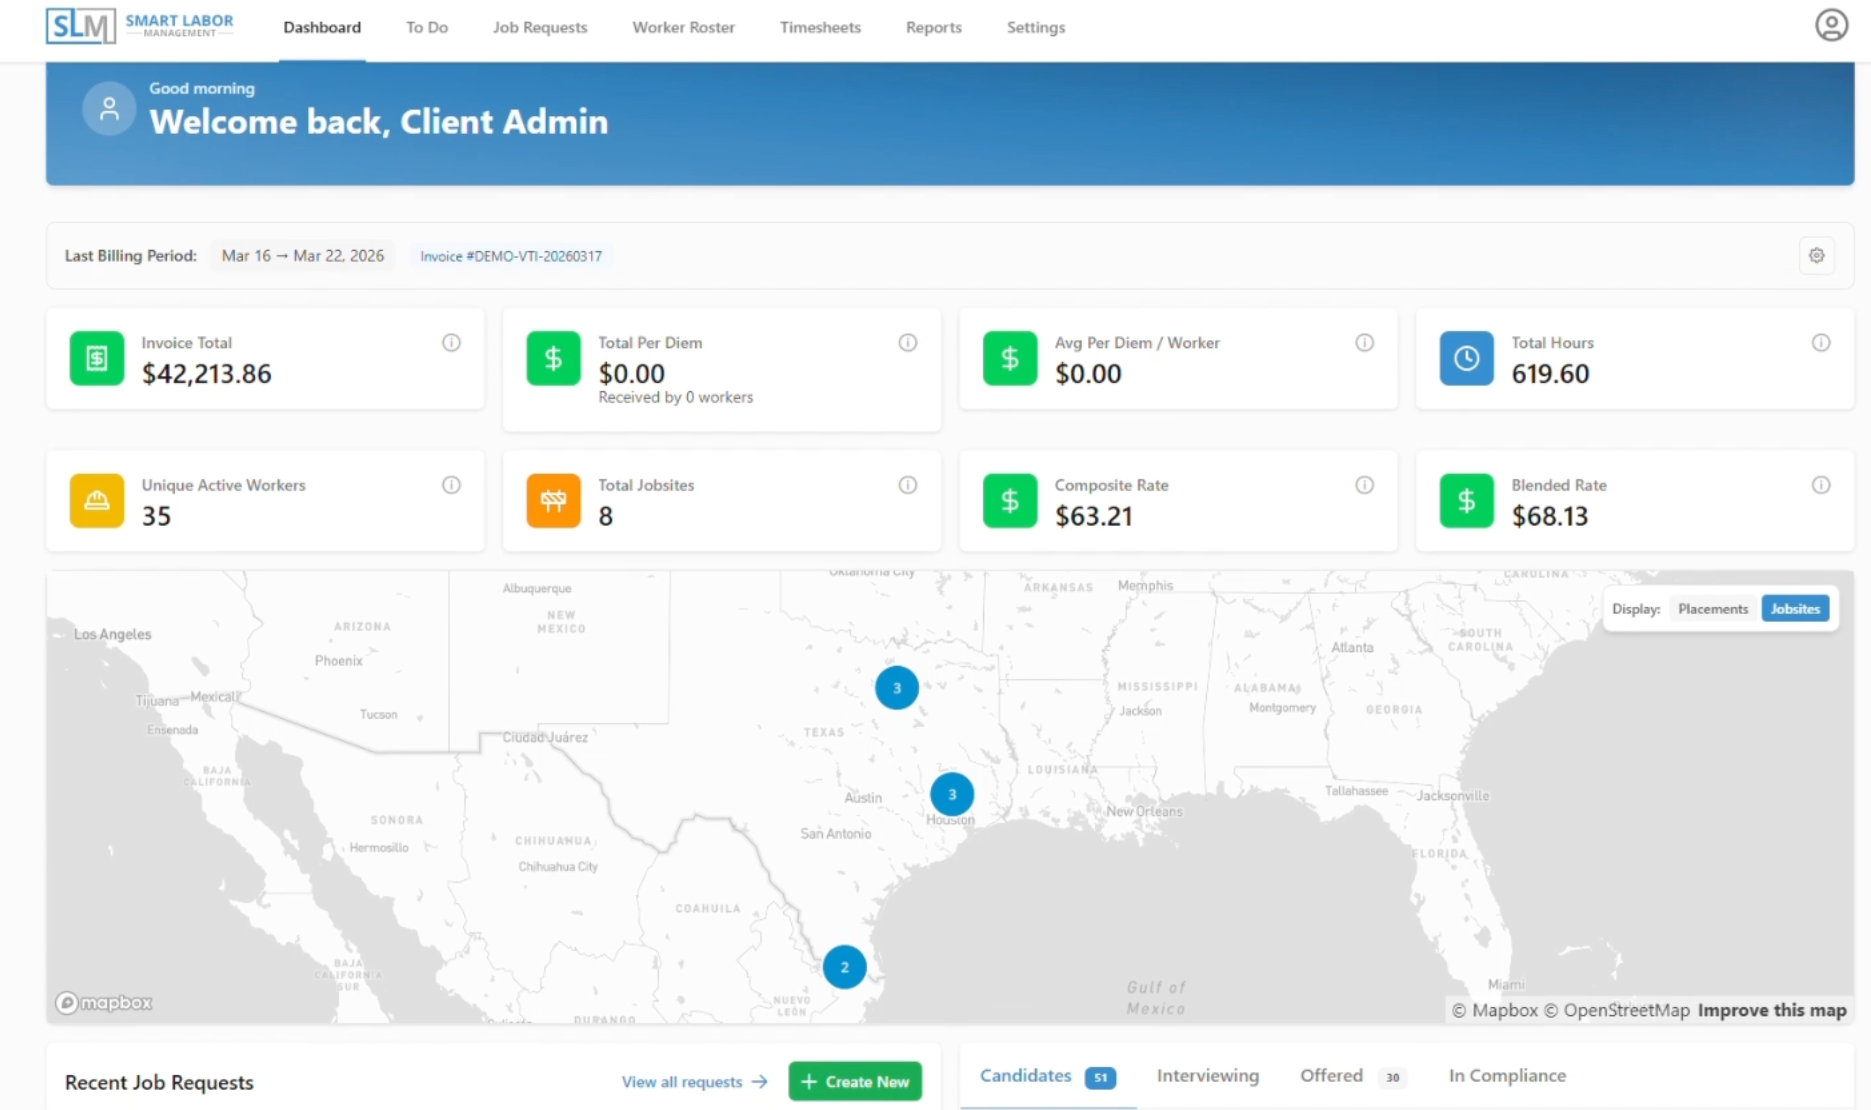Click the Mapbox logo on the map
Image resolution: width=1871 pixels, height=1110 pixels.
tap(104, 1002)
